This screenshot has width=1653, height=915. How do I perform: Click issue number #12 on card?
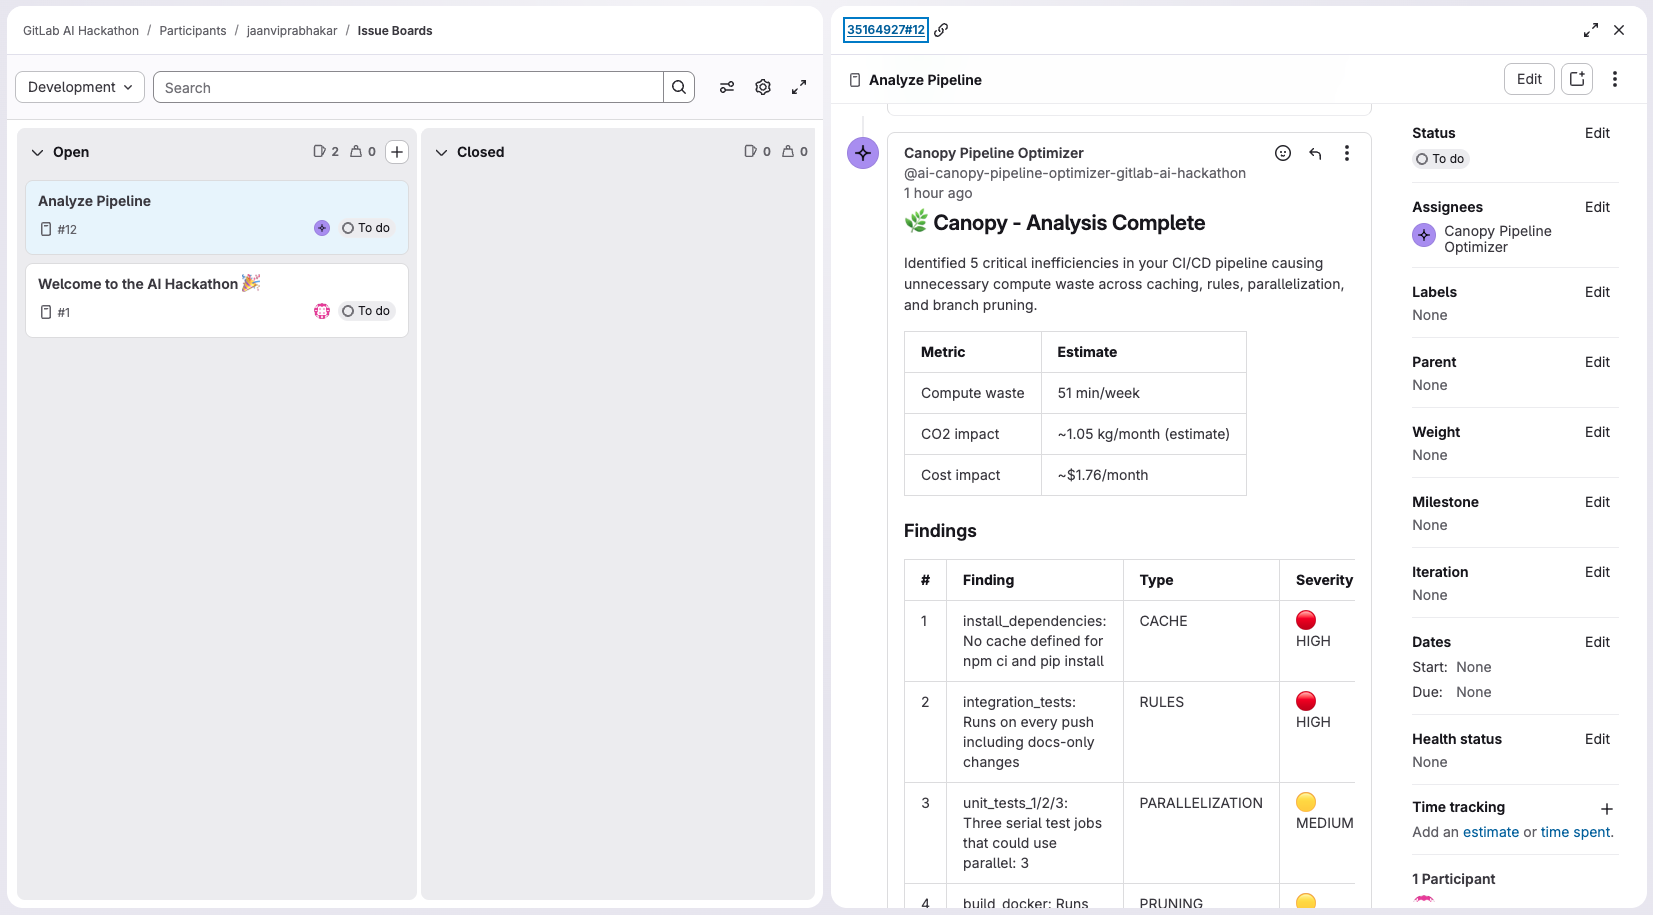(x=67, y=229)
